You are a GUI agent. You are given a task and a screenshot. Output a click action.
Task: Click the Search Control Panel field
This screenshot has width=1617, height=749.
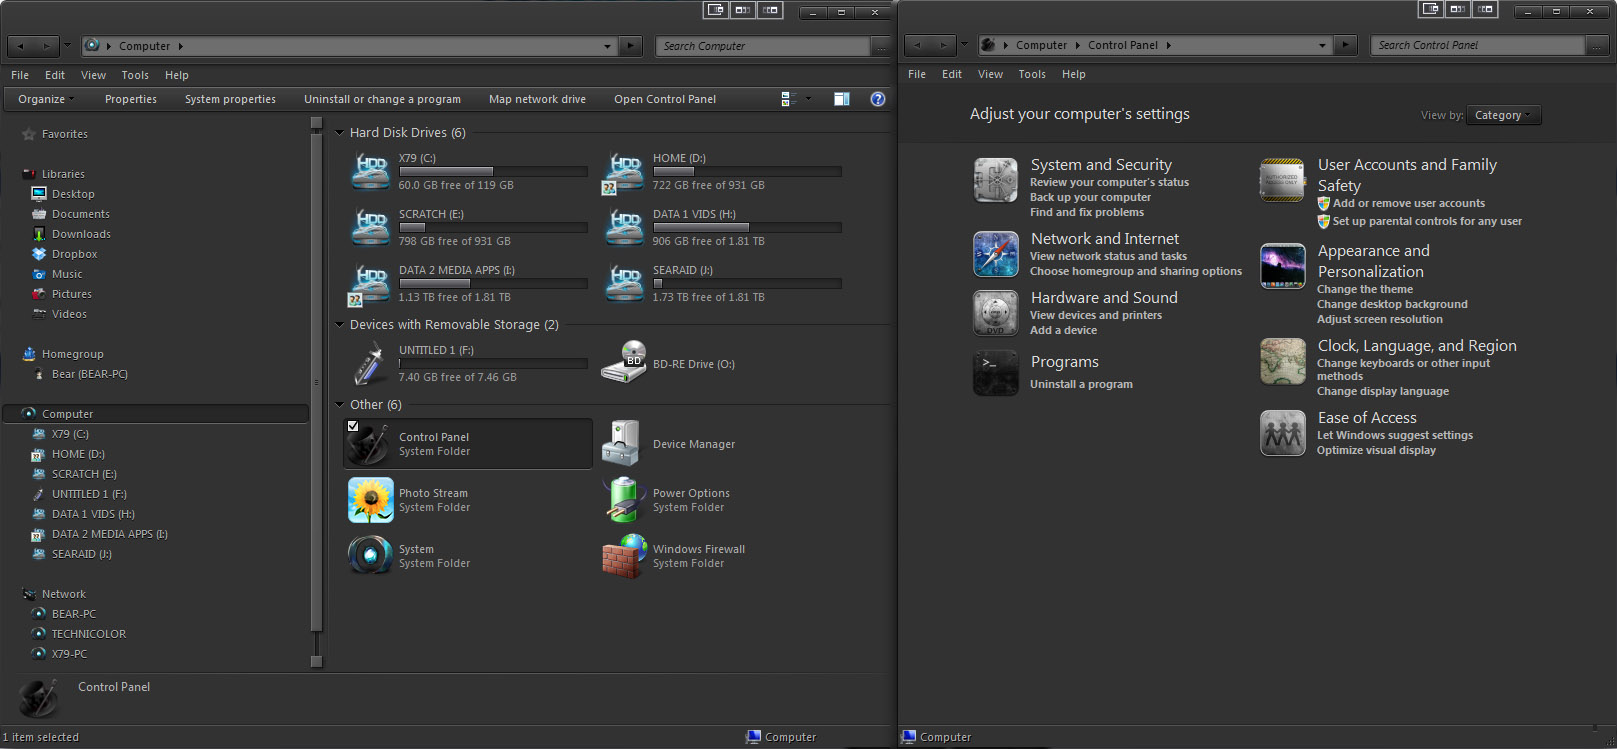[1478, 45]
